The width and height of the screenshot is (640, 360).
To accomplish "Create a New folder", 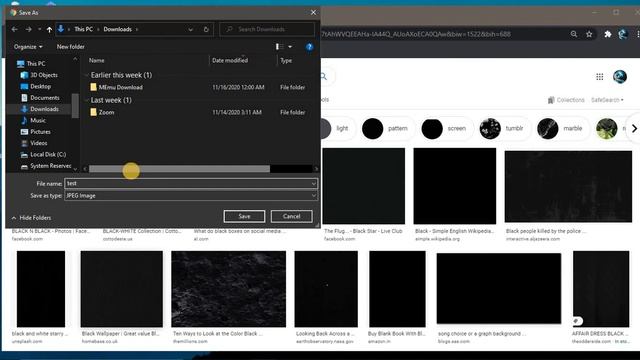I will (71, 47).
